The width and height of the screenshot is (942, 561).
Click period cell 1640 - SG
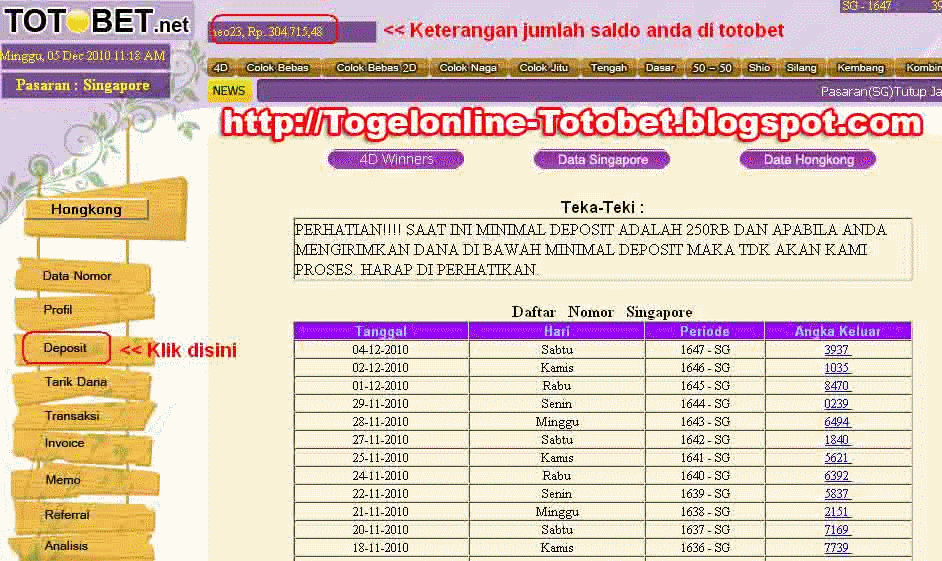click(x=705, y=476)
